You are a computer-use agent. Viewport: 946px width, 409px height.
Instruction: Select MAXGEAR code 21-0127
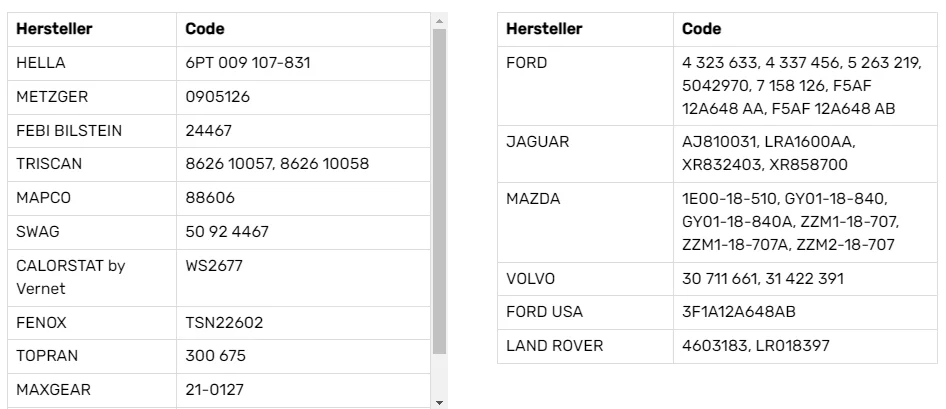[214, 390]
